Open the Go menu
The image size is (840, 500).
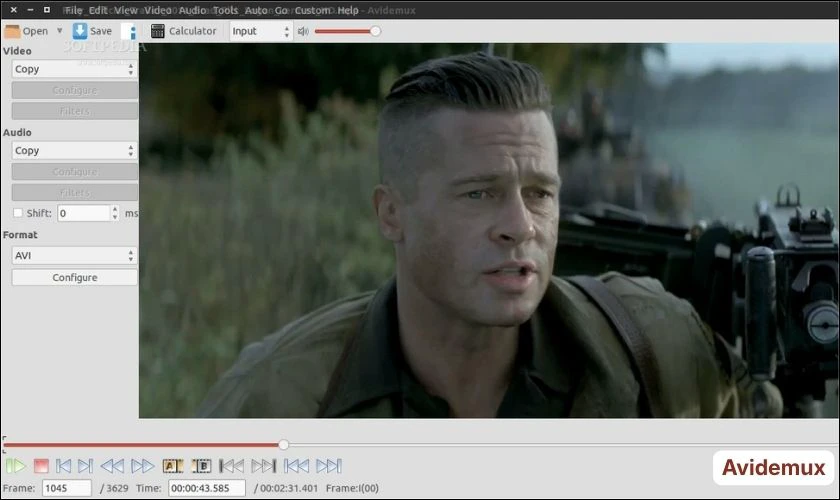point(281,10)
